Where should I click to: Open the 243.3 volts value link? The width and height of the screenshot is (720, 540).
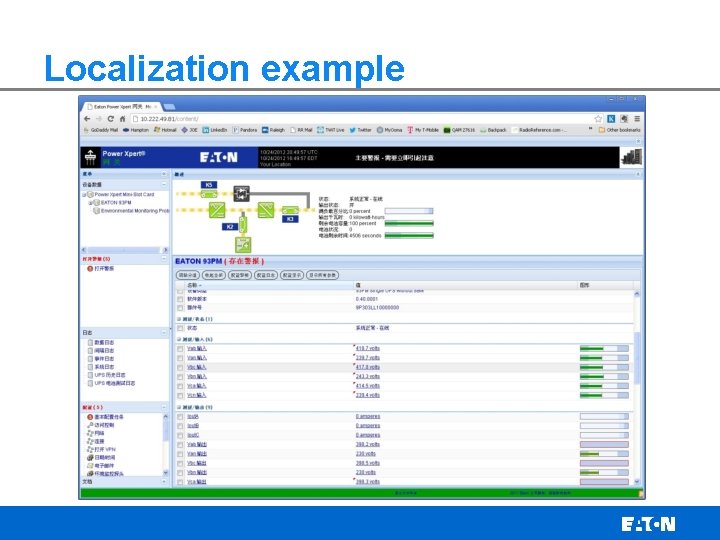coord(367,377)
